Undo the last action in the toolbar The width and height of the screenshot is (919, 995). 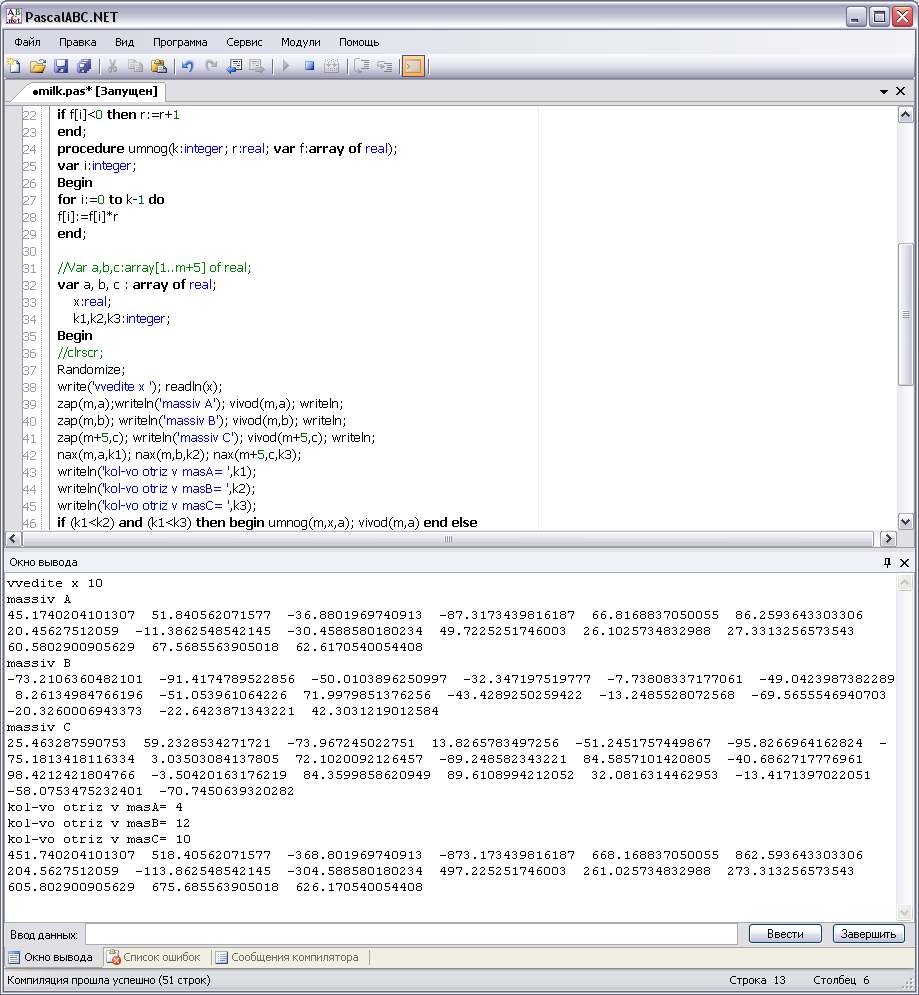click(x=187, y=67)
